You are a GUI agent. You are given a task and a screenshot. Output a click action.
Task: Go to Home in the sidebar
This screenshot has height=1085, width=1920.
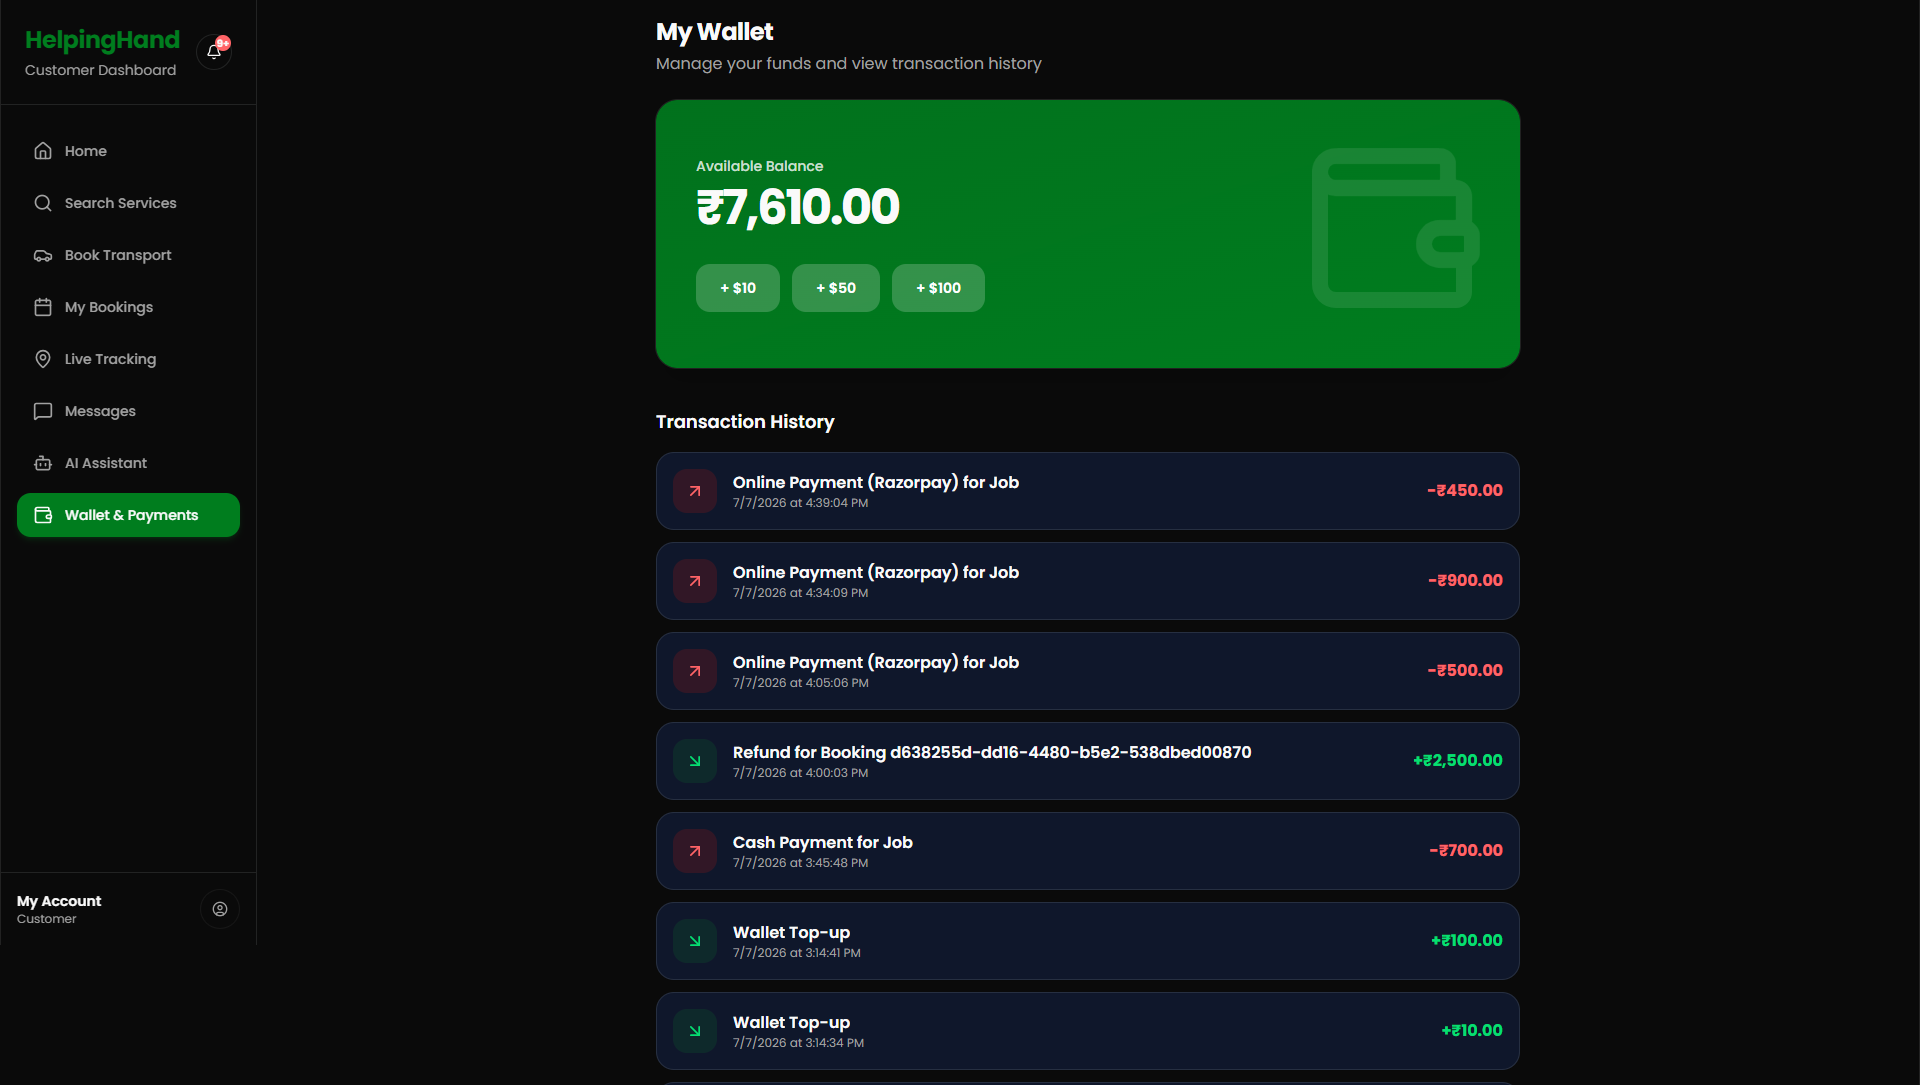pyautogui.click(x=128, y=151)
